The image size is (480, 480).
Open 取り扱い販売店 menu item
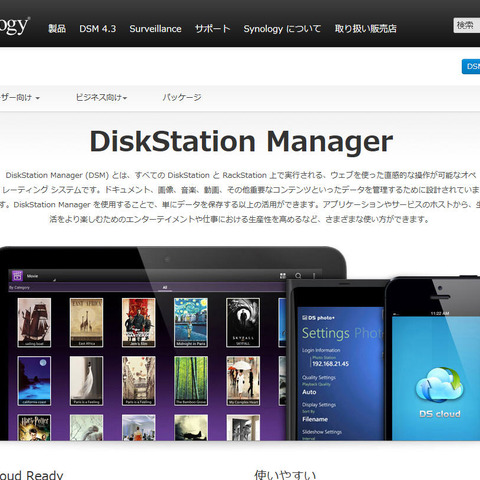coord(366,29)
